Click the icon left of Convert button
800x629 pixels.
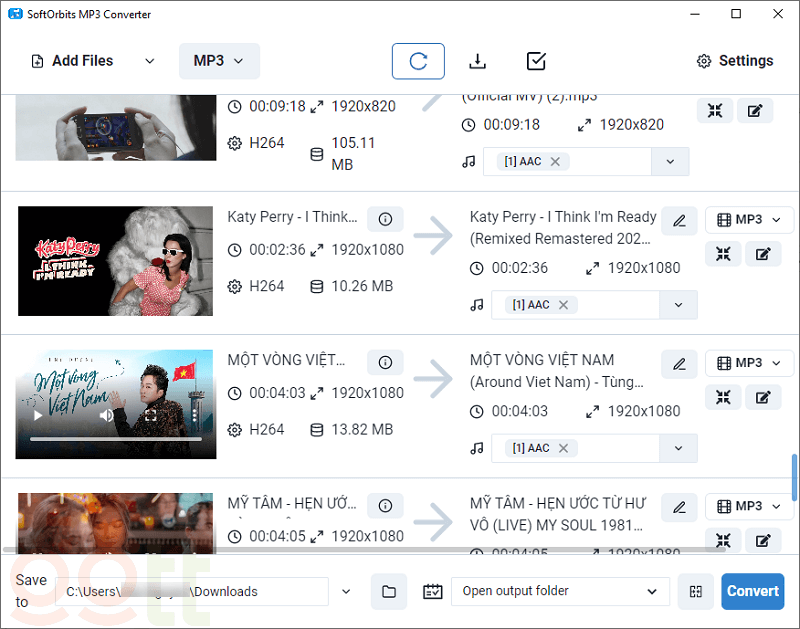[696, 591]
